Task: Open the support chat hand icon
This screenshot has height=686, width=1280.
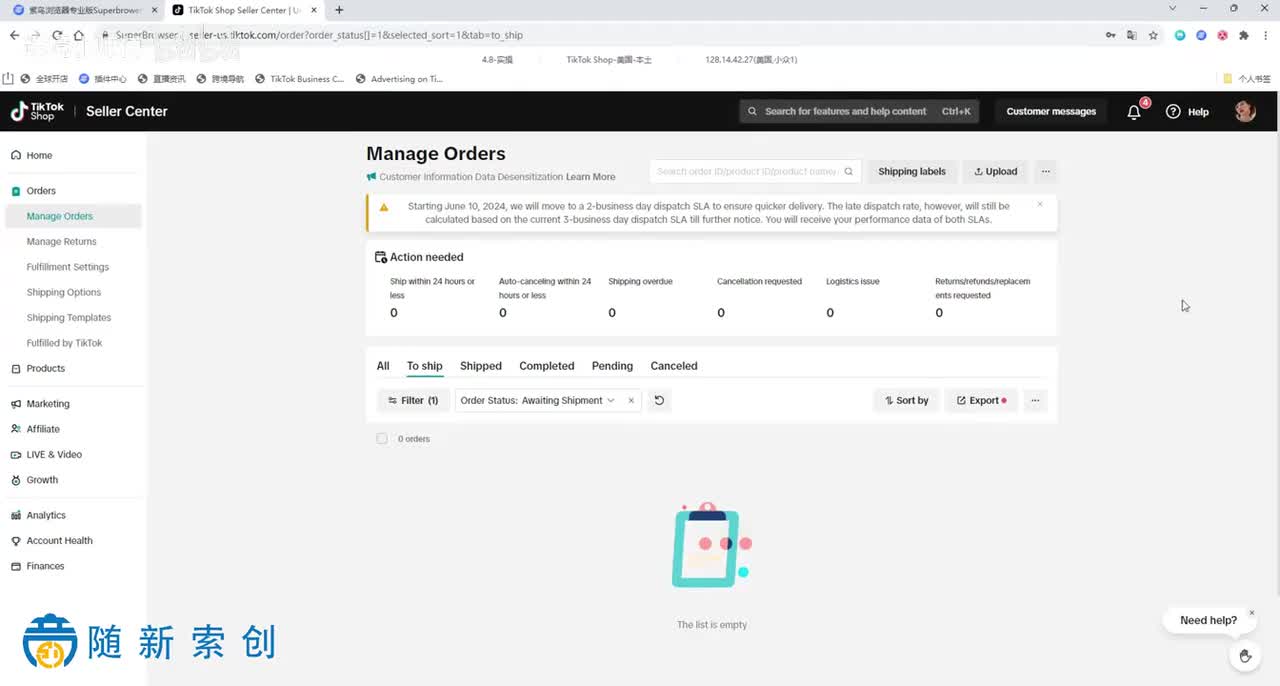Action: 1245,656
